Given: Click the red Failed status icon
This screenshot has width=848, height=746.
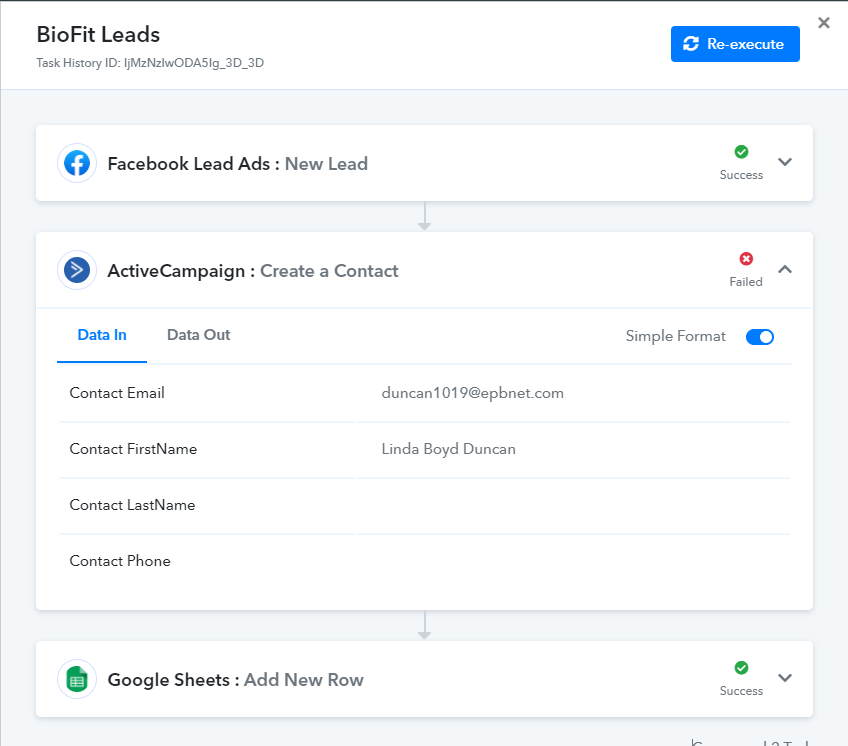Looking at the screenshot, I should tap(746, 259).
